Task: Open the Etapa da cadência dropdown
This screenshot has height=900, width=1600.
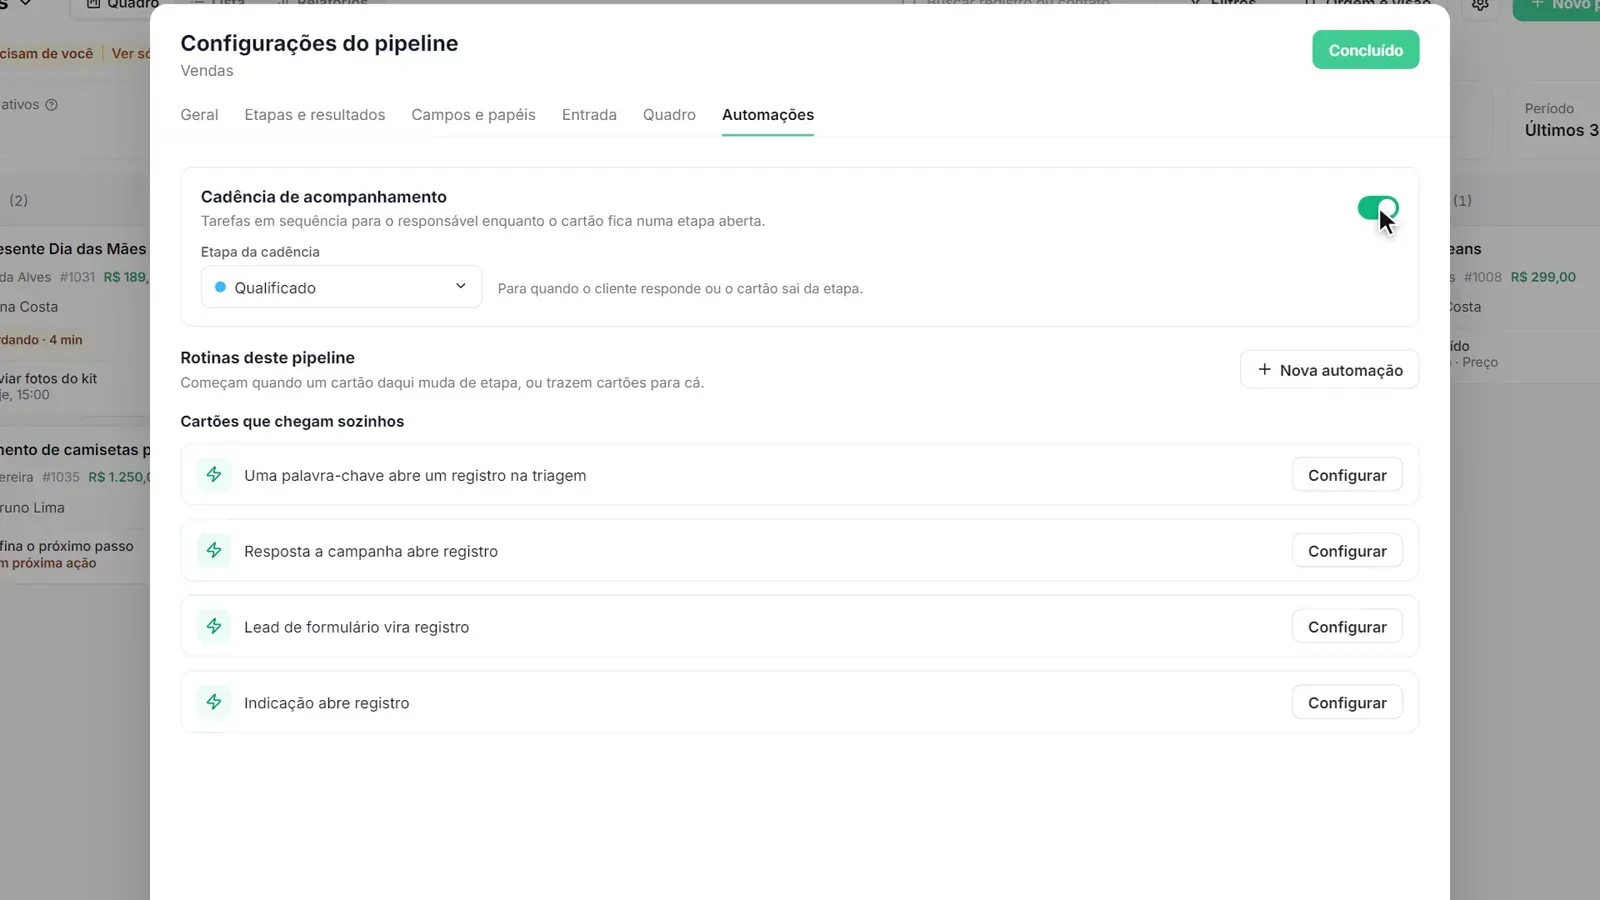Action: [x=341, y=287]
